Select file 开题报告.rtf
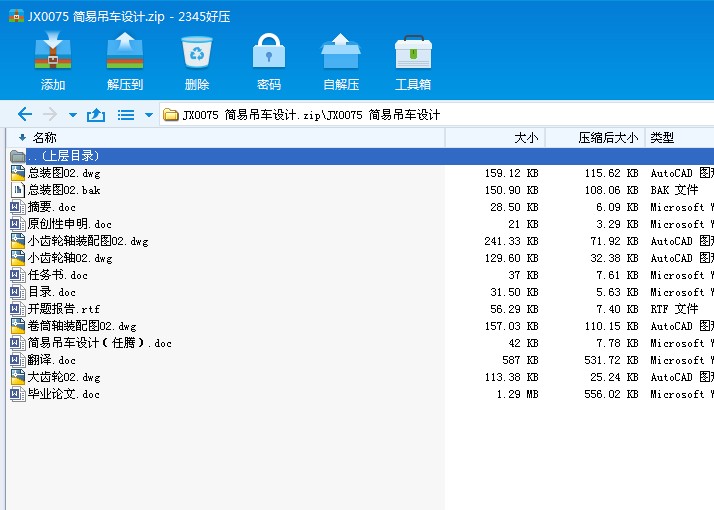714x510 pixels. point(64,309)
